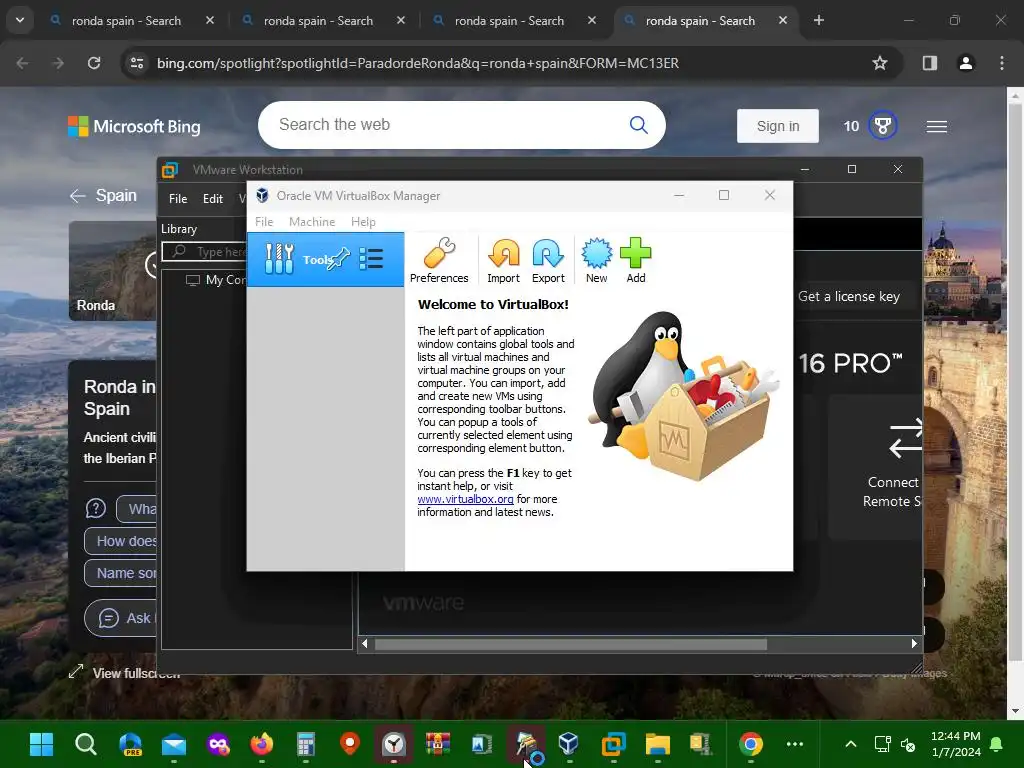Viewport: 1024px width, 768px height.
Task: Click View fullscreen on Bing page
Action: coord(124,673)
